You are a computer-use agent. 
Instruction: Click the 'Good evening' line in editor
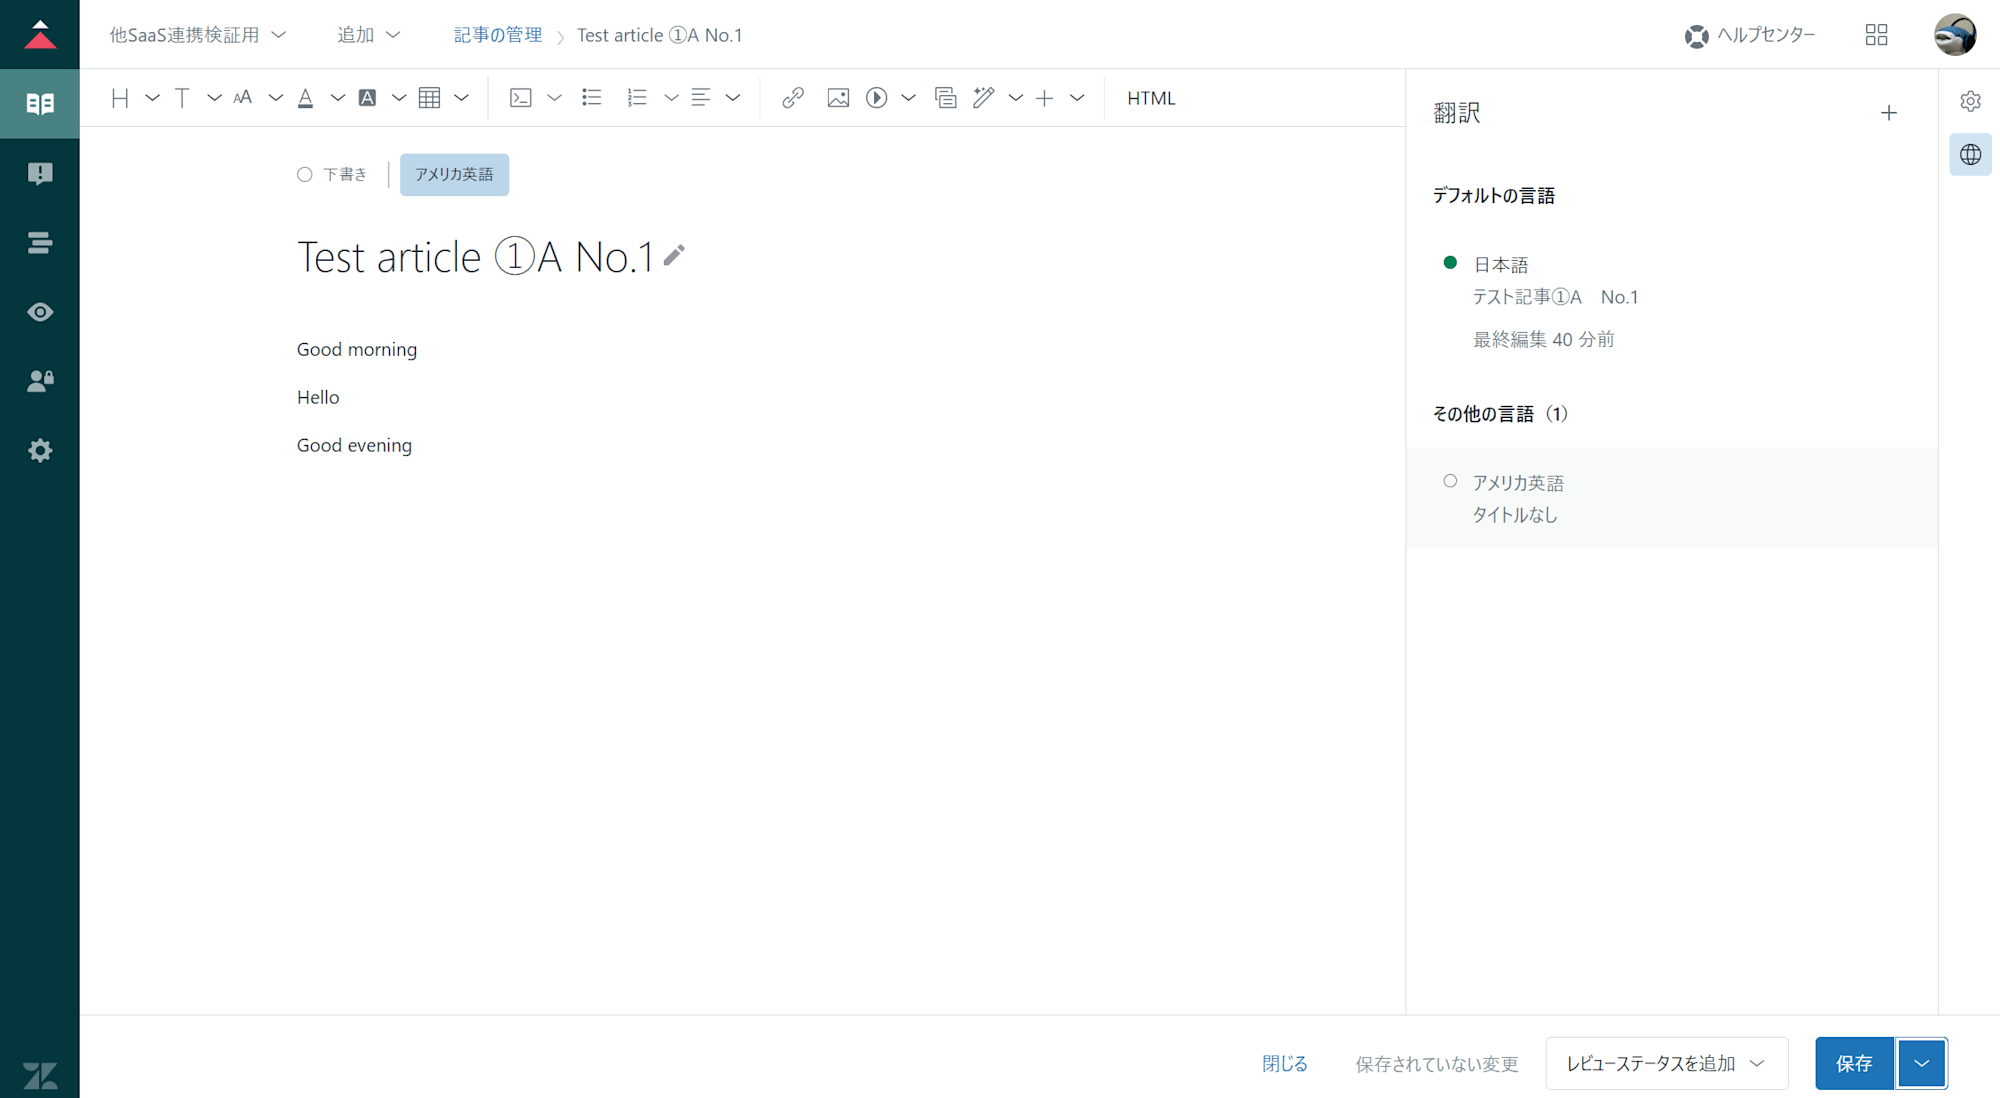pos(354,445)
